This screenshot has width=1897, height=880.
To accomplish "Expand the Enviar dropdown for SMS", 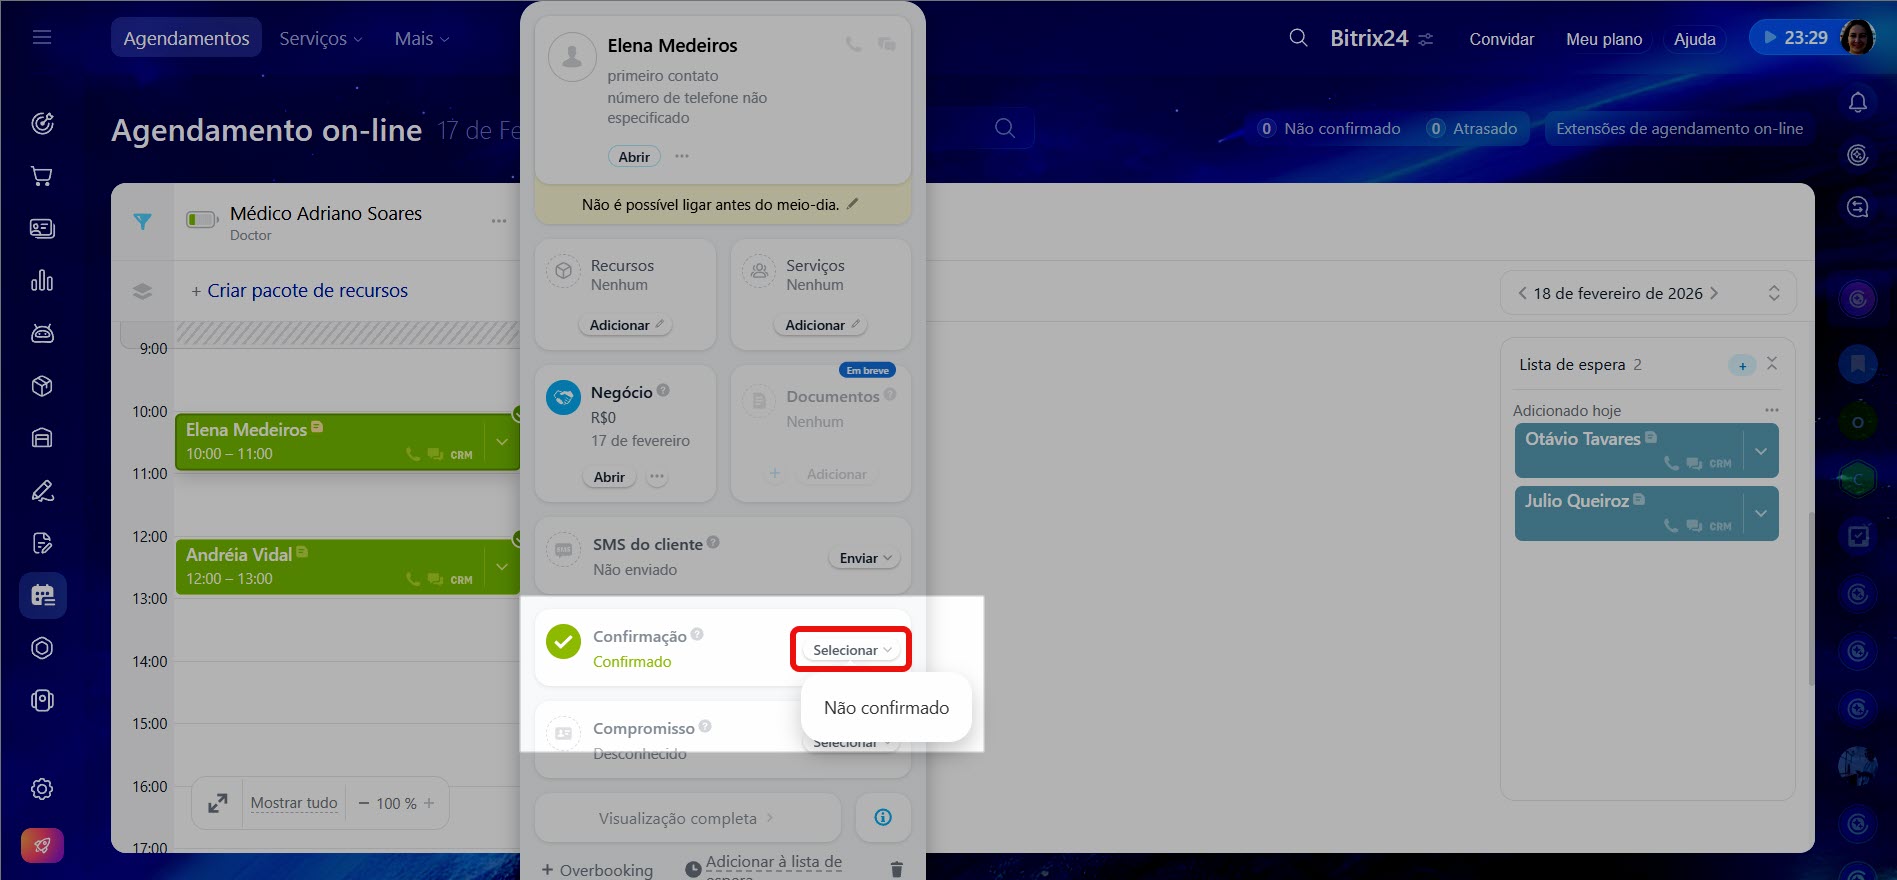I will point(864,558).
